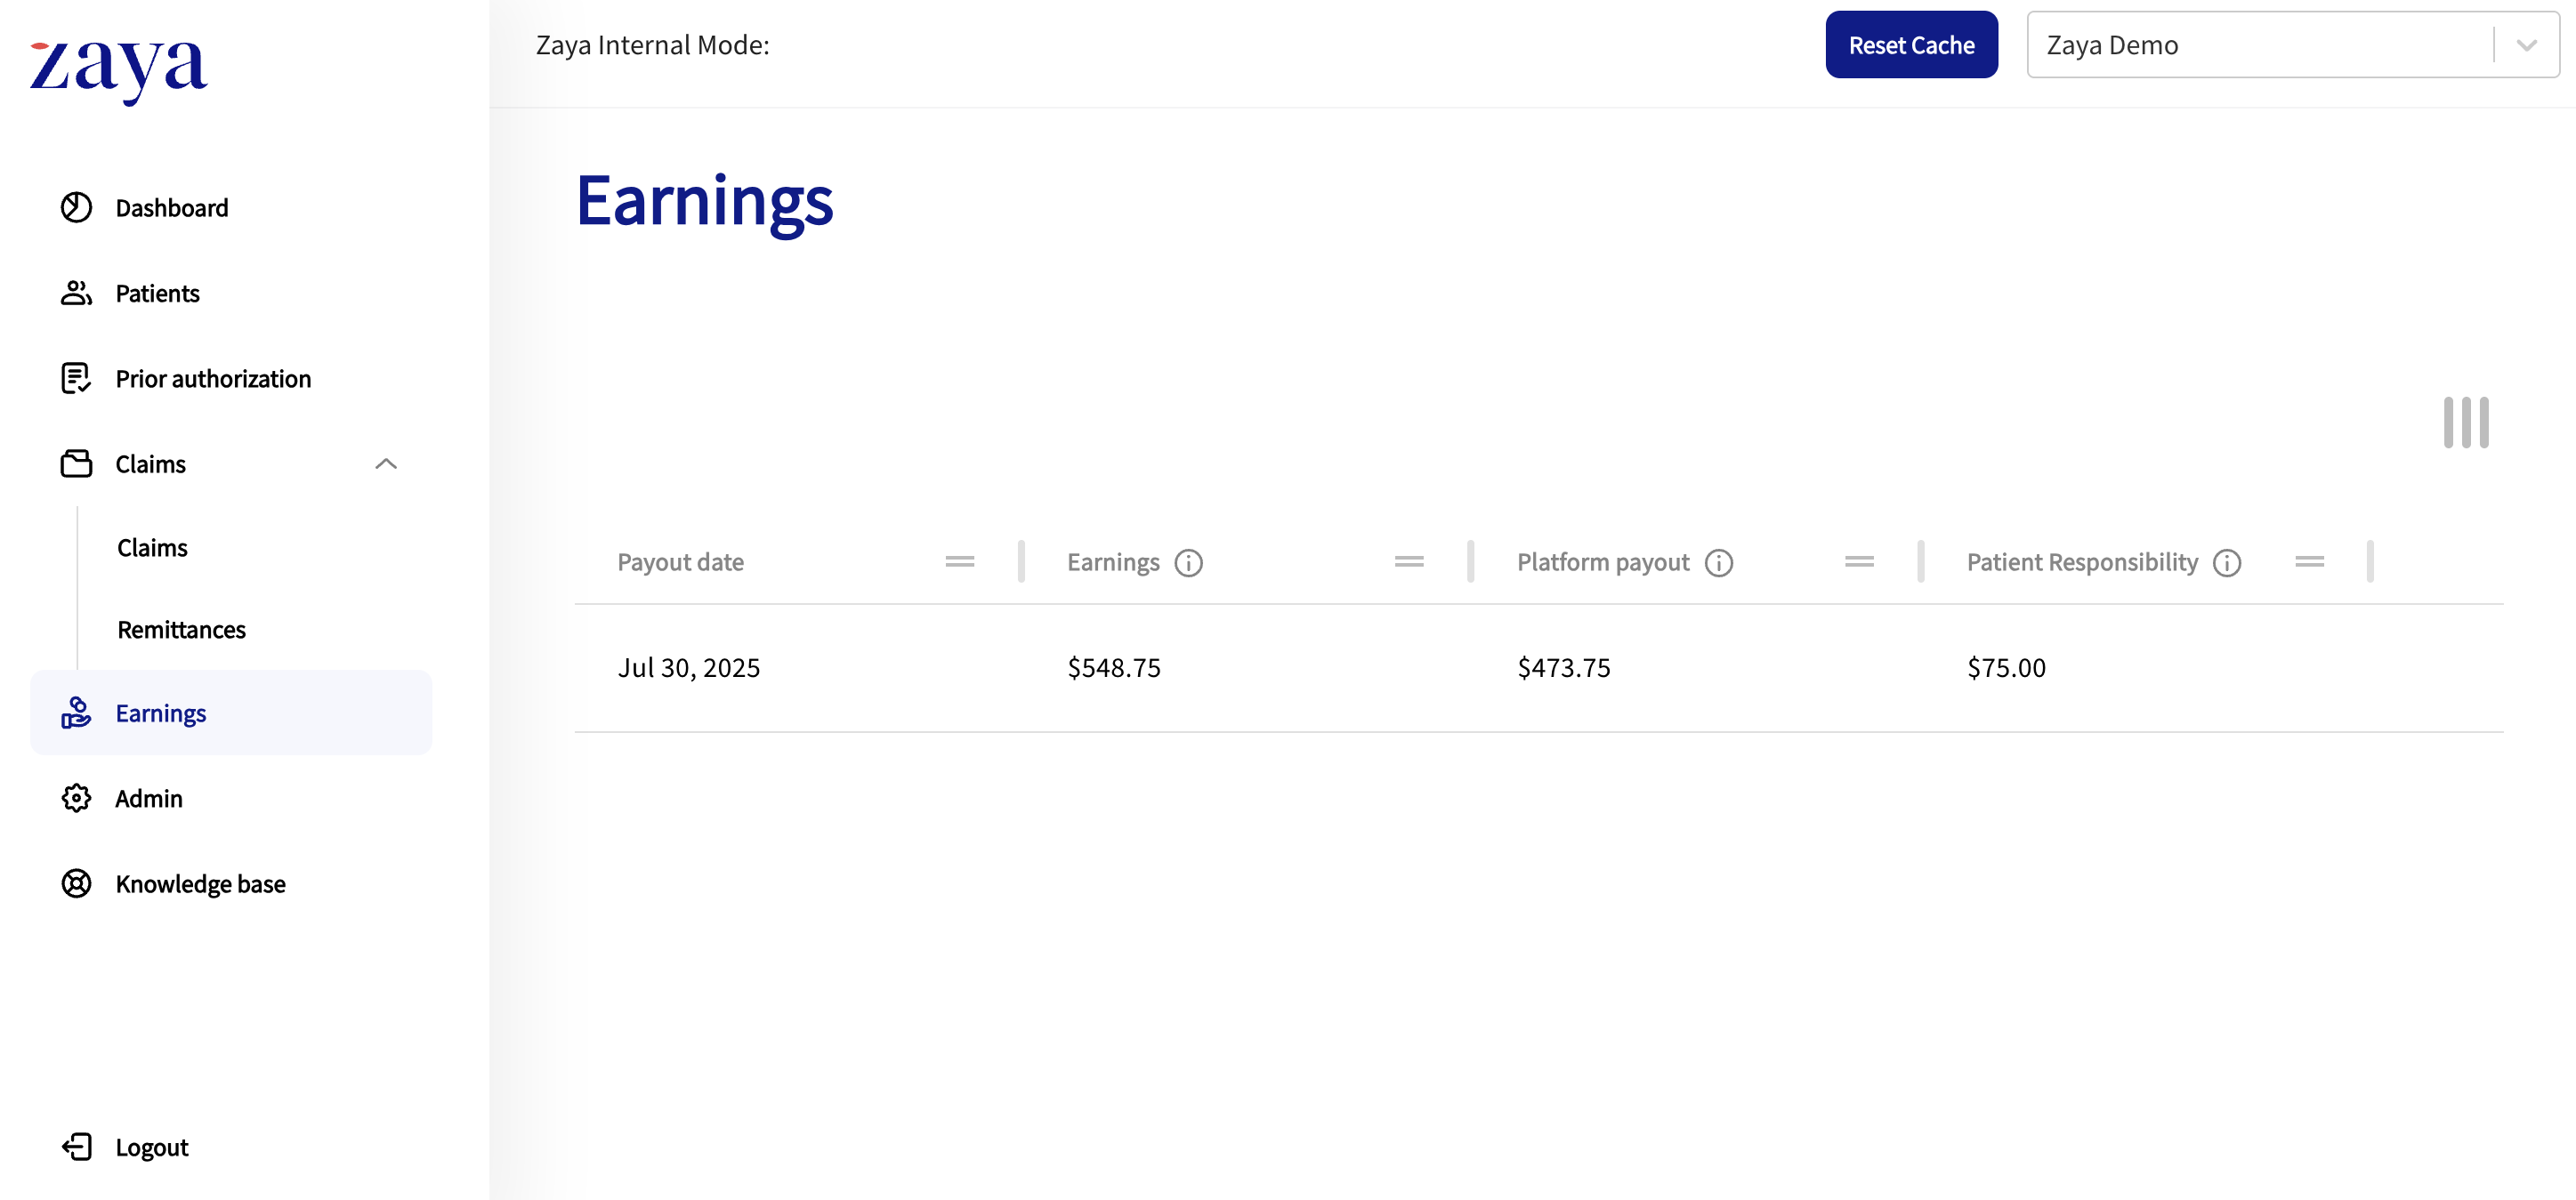Click the Patients people icon
The height and width of the screenshot is (1200, 2576).
76,293
